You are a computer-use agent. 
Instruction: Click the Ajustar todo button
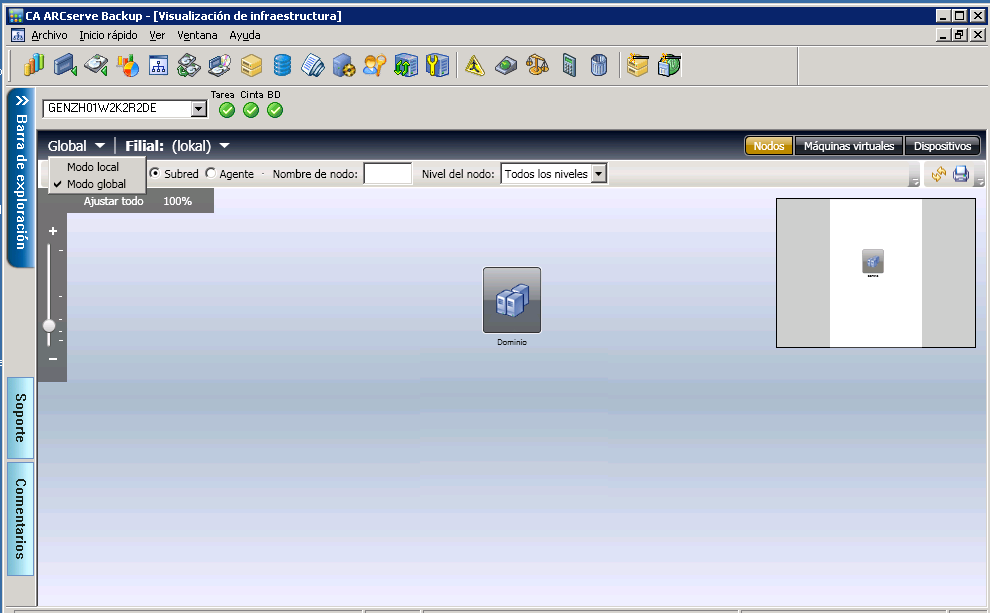[x=114, y=201]
